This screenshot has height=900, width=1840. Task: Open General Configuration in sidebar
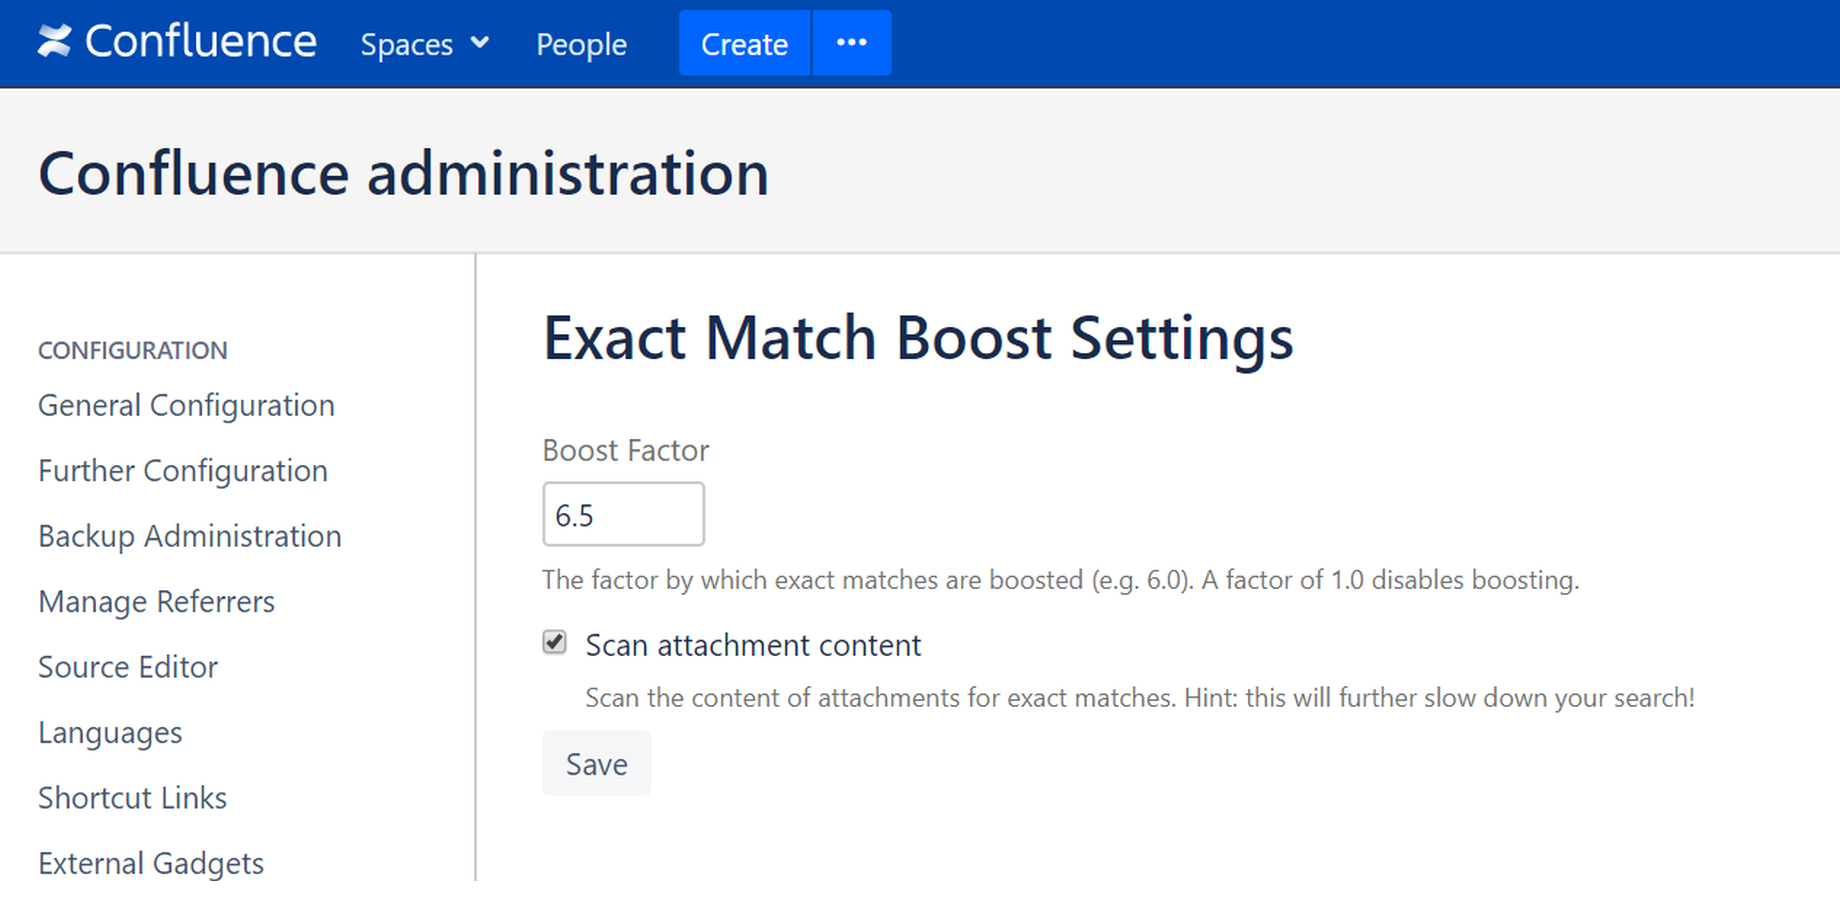click(x=186, y=405)
